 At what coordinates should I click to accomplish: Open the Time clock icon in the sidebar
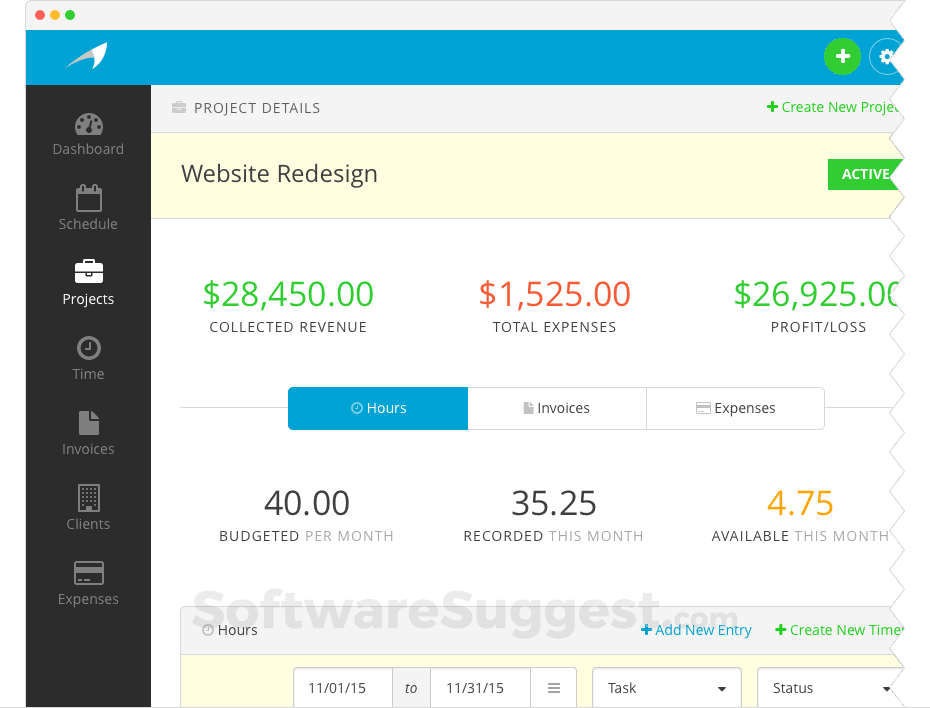pyautogui.click(x=88, y=348)
